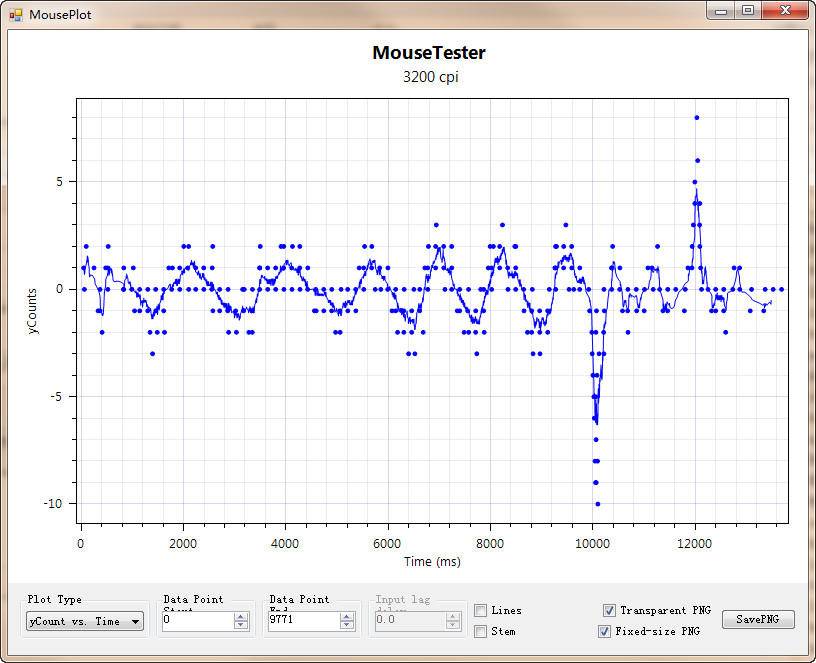
Task: Click the Data Point End field showing 9771
Action: pos(302,621)
